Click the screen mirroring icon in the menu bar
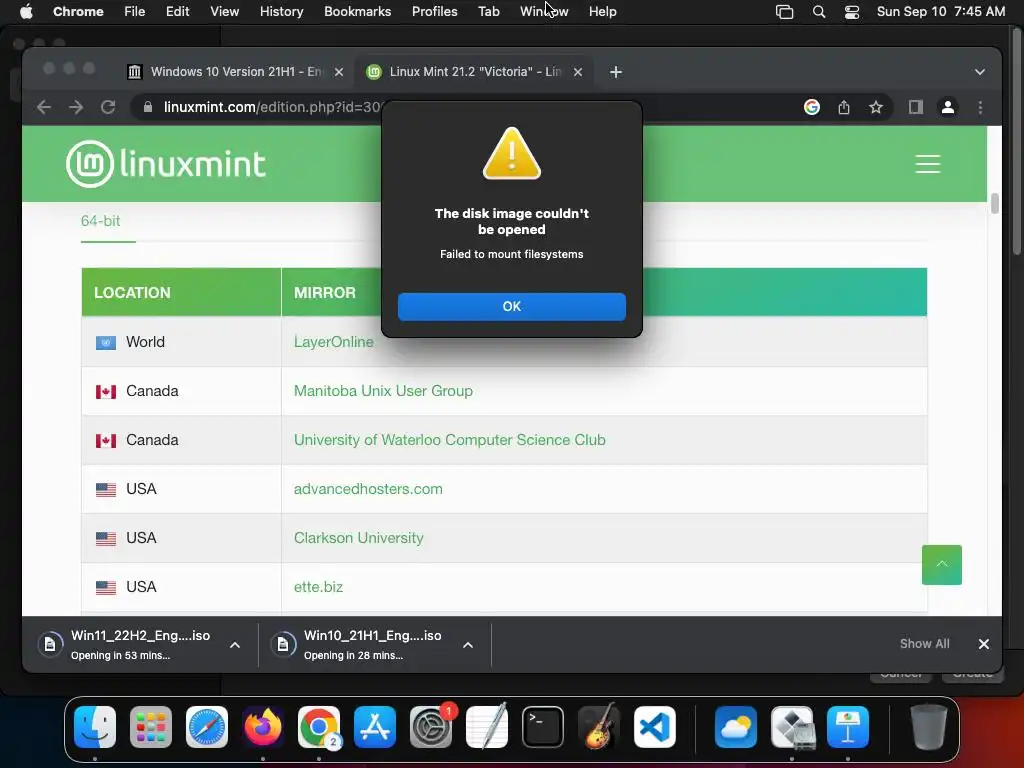Screen dimensions: 1024x768 [784, 12]
